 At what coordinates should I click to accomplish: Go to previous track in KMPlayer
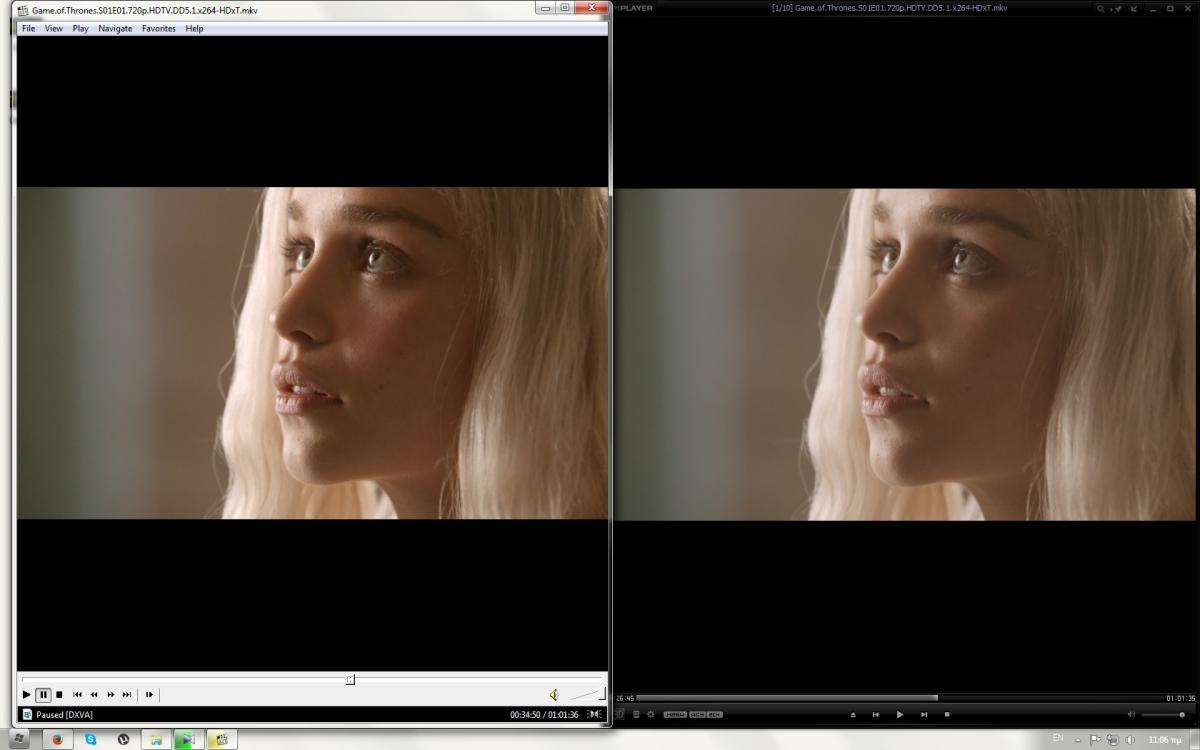(875, 714)
